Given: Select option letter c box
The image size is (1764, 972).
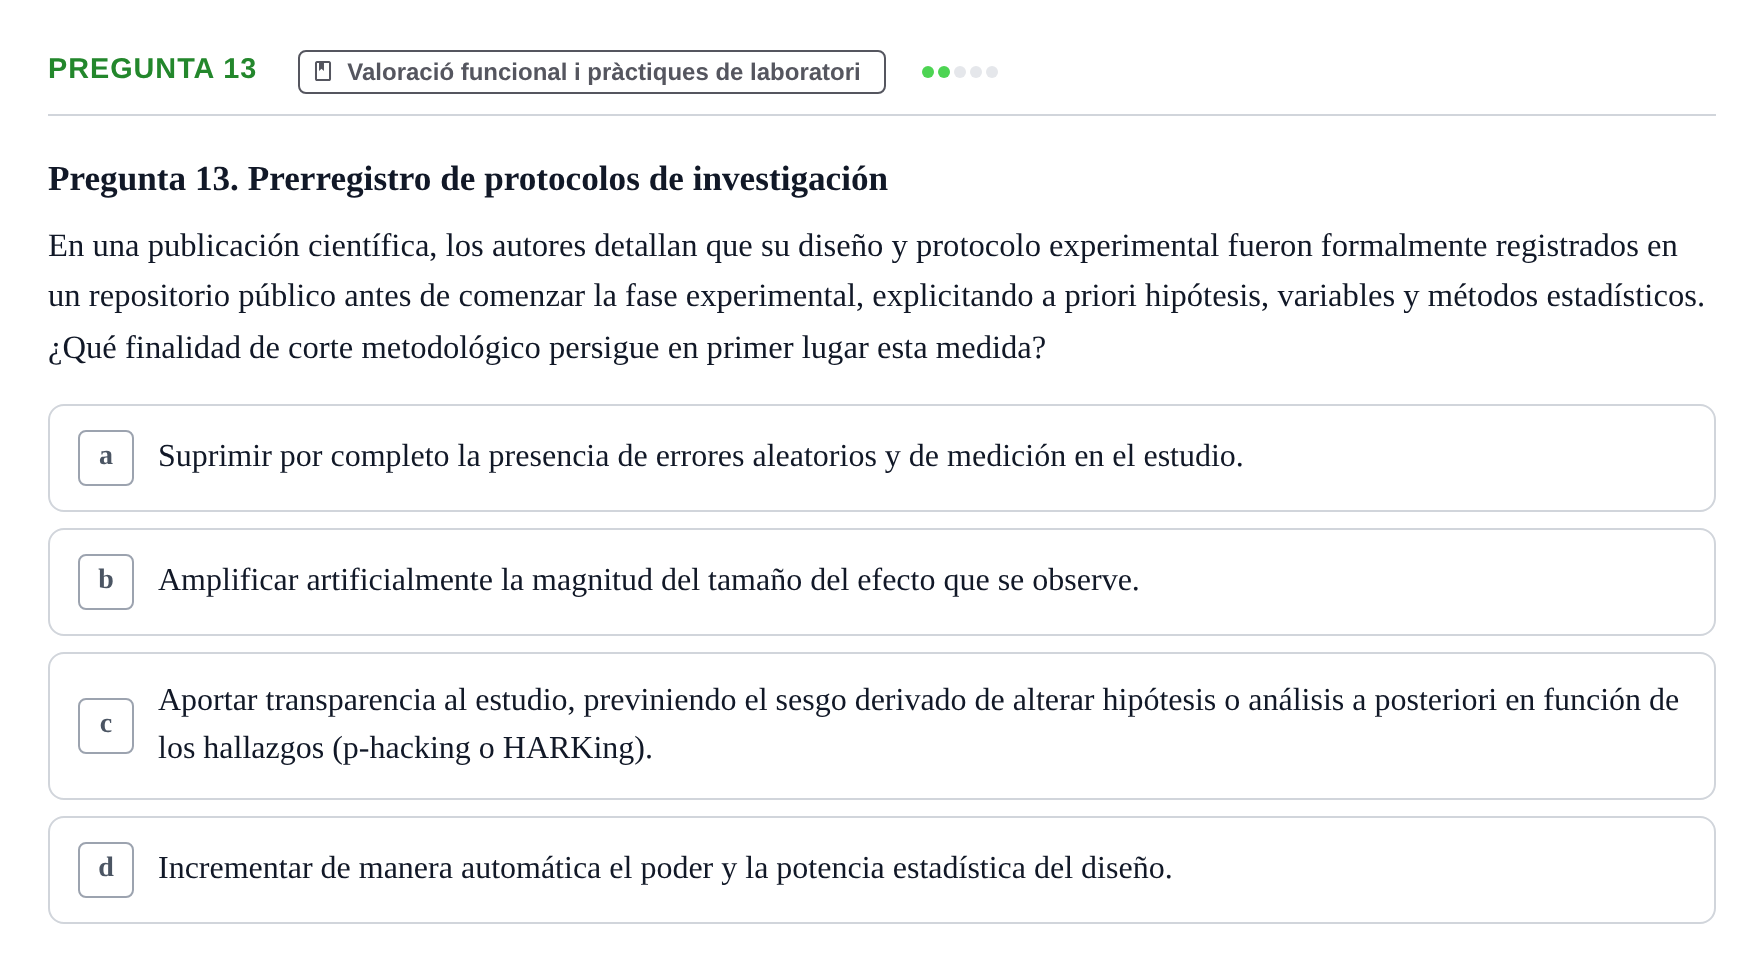Looking at the screenshot, I should pyautogui.click(x=106, y=726).
